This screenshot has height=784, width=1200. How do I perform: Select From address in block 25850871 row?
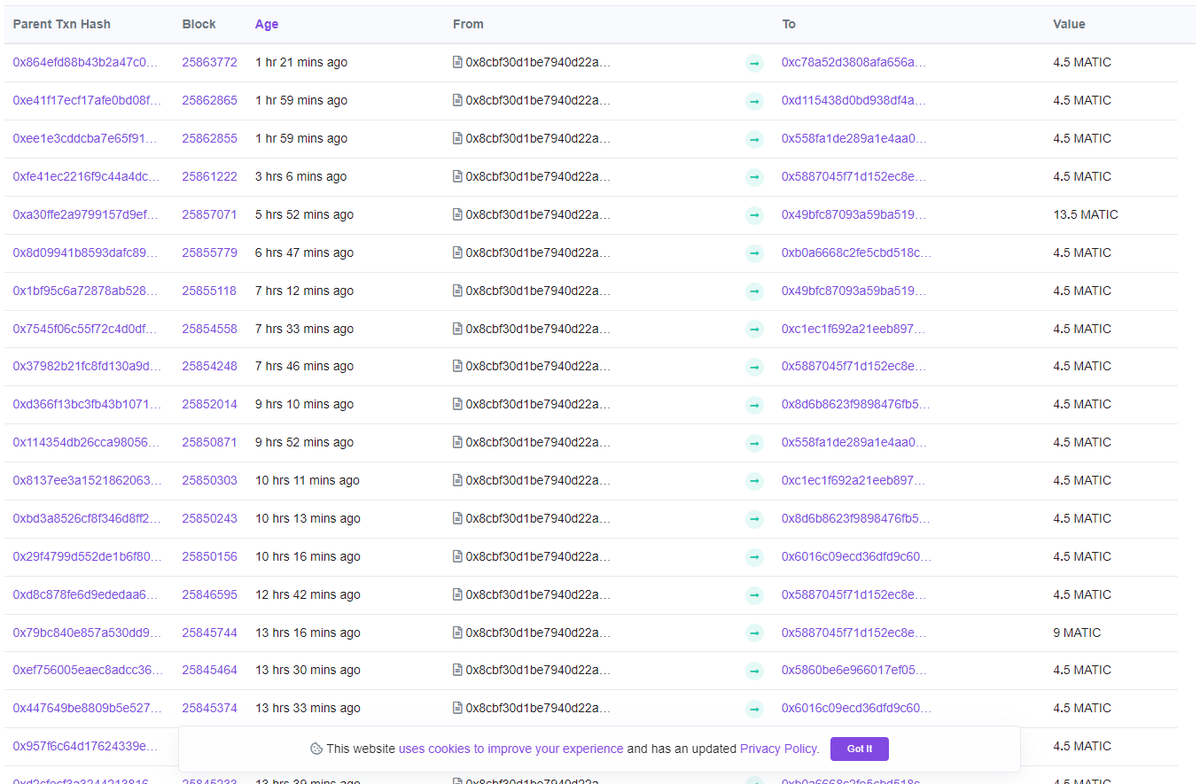click(x=538, y=442)
